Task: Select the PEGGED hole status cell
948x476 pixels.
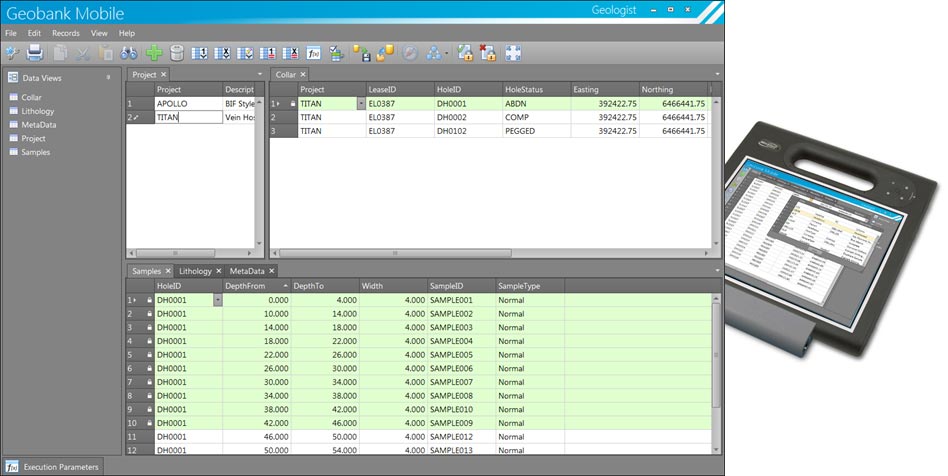Action: click(536, 131)
